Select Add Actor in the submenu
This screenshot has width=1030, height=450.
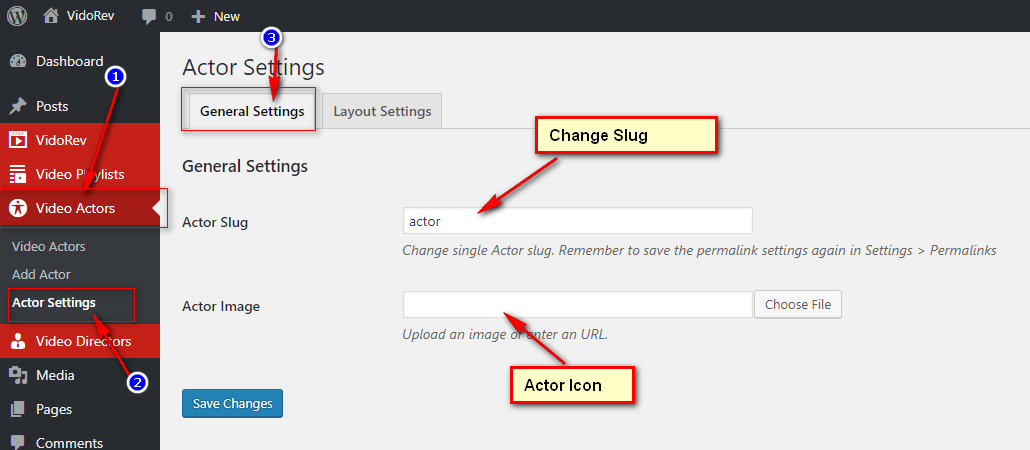(x=41, y=274)
